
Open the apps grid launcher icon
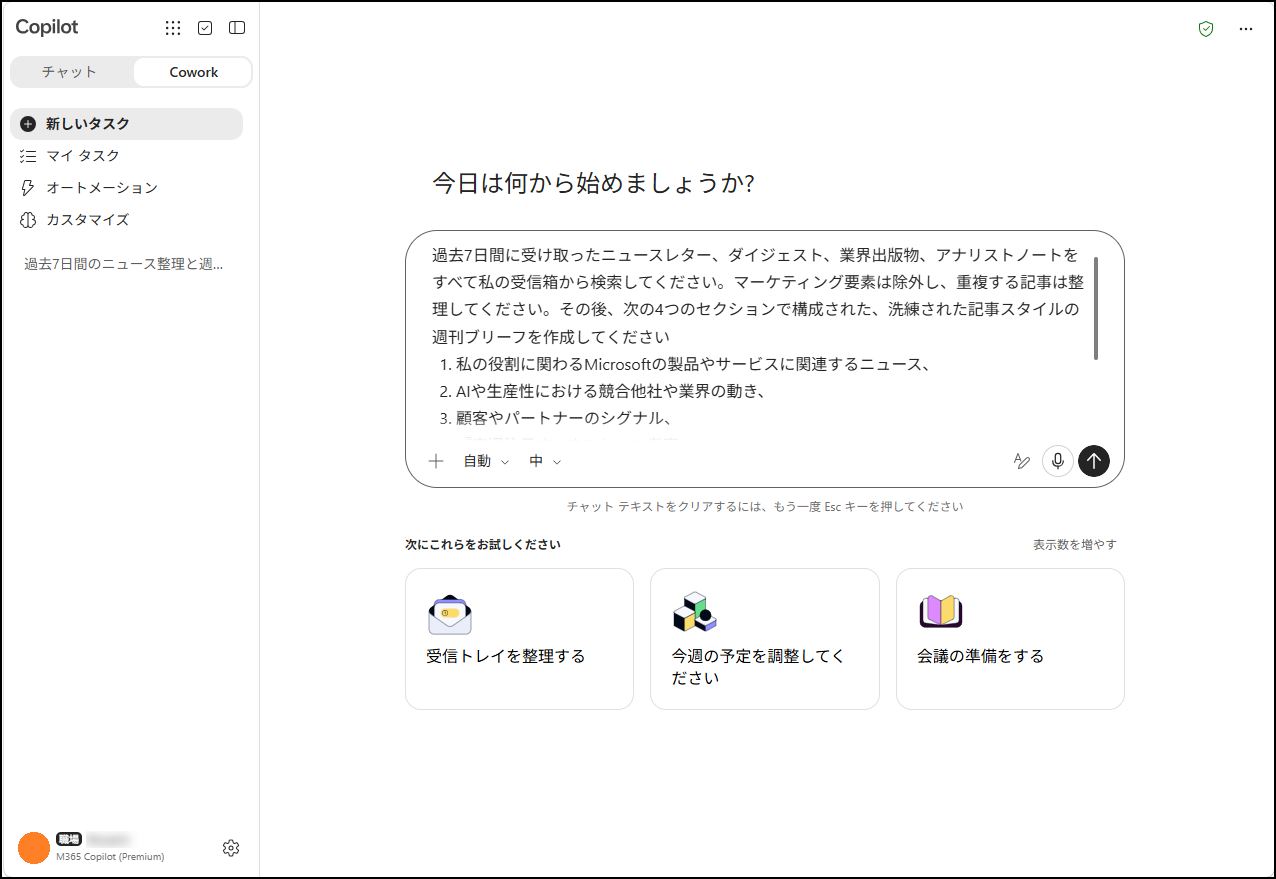pos(173,28)
